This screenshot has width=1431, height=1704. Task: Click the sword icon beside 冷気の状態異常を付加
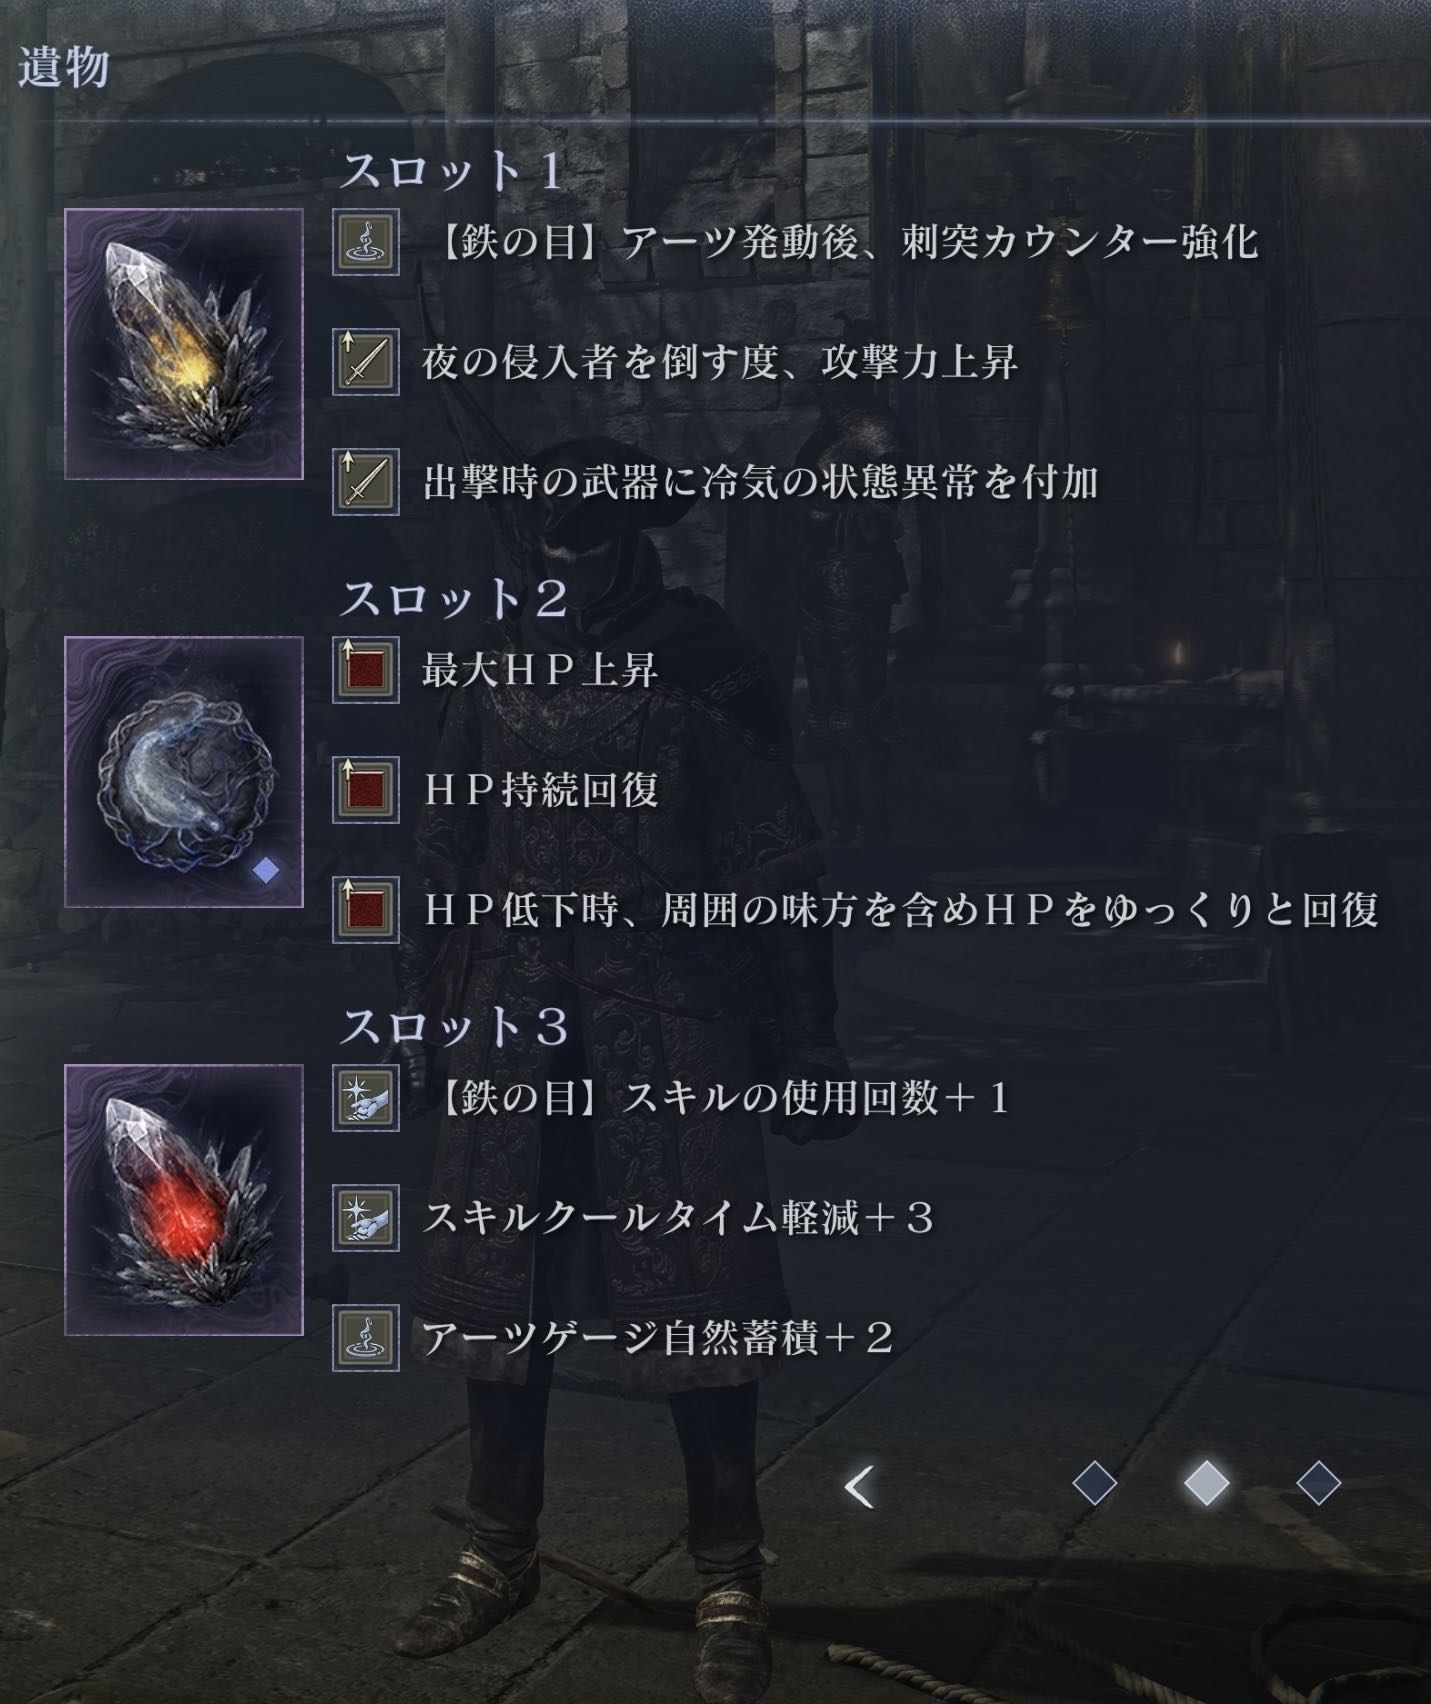(366, 482)
